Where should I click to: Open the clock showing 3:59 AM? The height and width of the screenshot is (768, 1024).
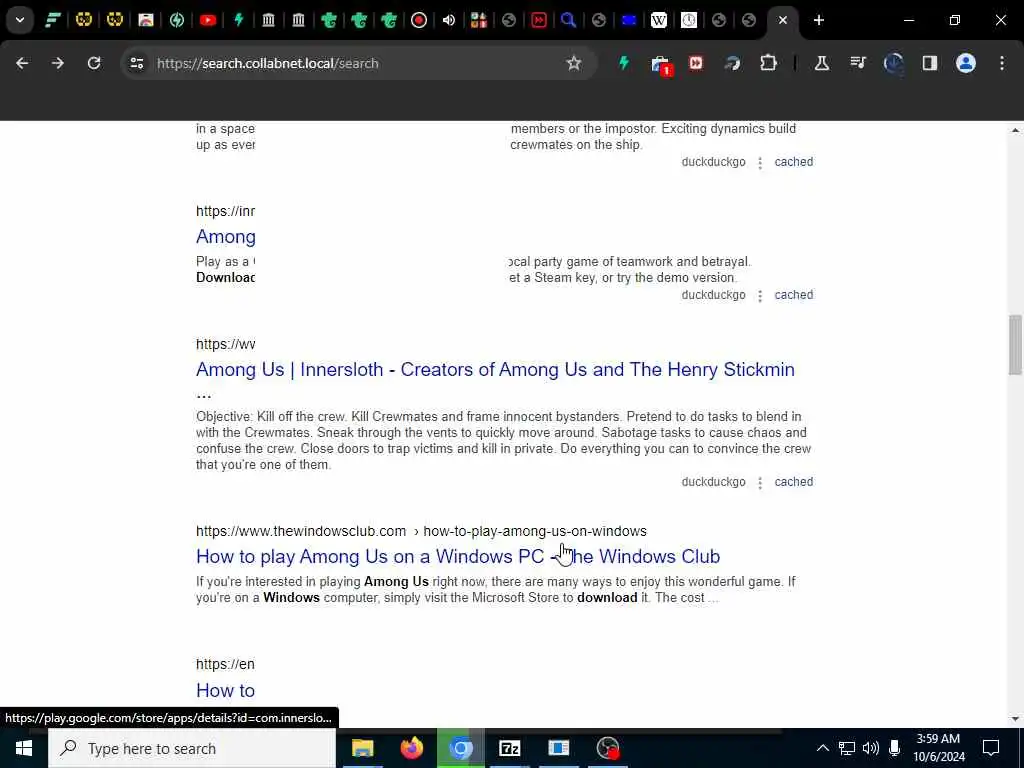click(938, 748)
